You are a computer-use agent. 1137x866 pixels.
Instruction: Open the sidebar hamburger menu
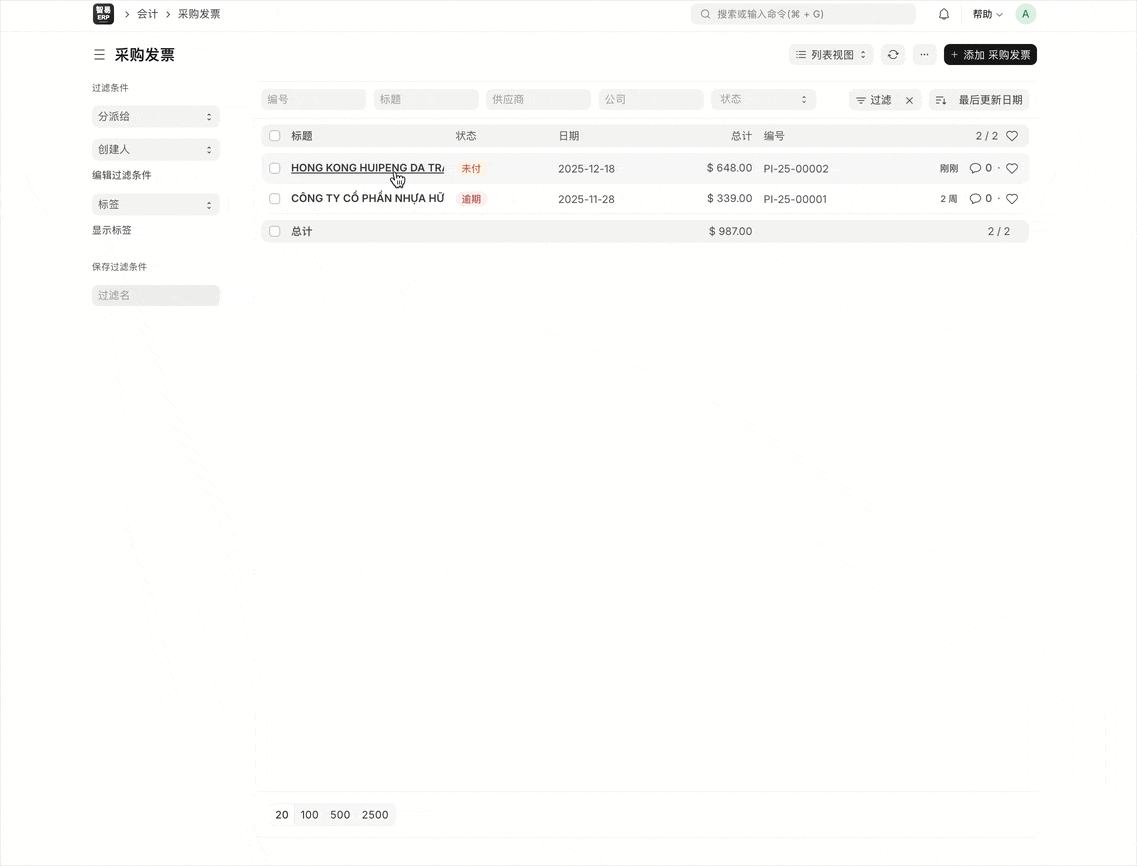coord(99,55)
